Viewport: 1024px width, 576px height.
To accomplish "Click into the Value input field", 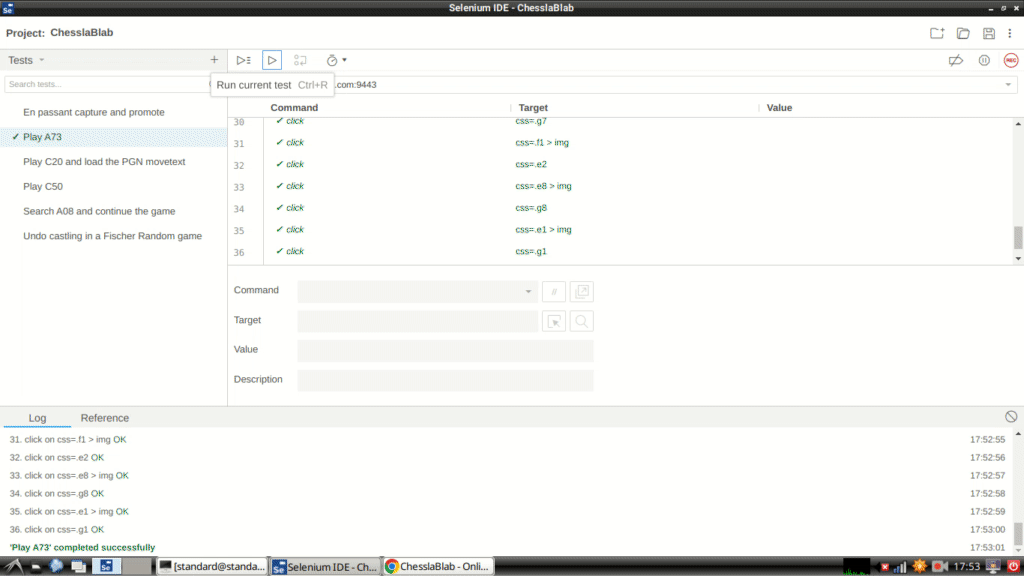I will (445, 351).
